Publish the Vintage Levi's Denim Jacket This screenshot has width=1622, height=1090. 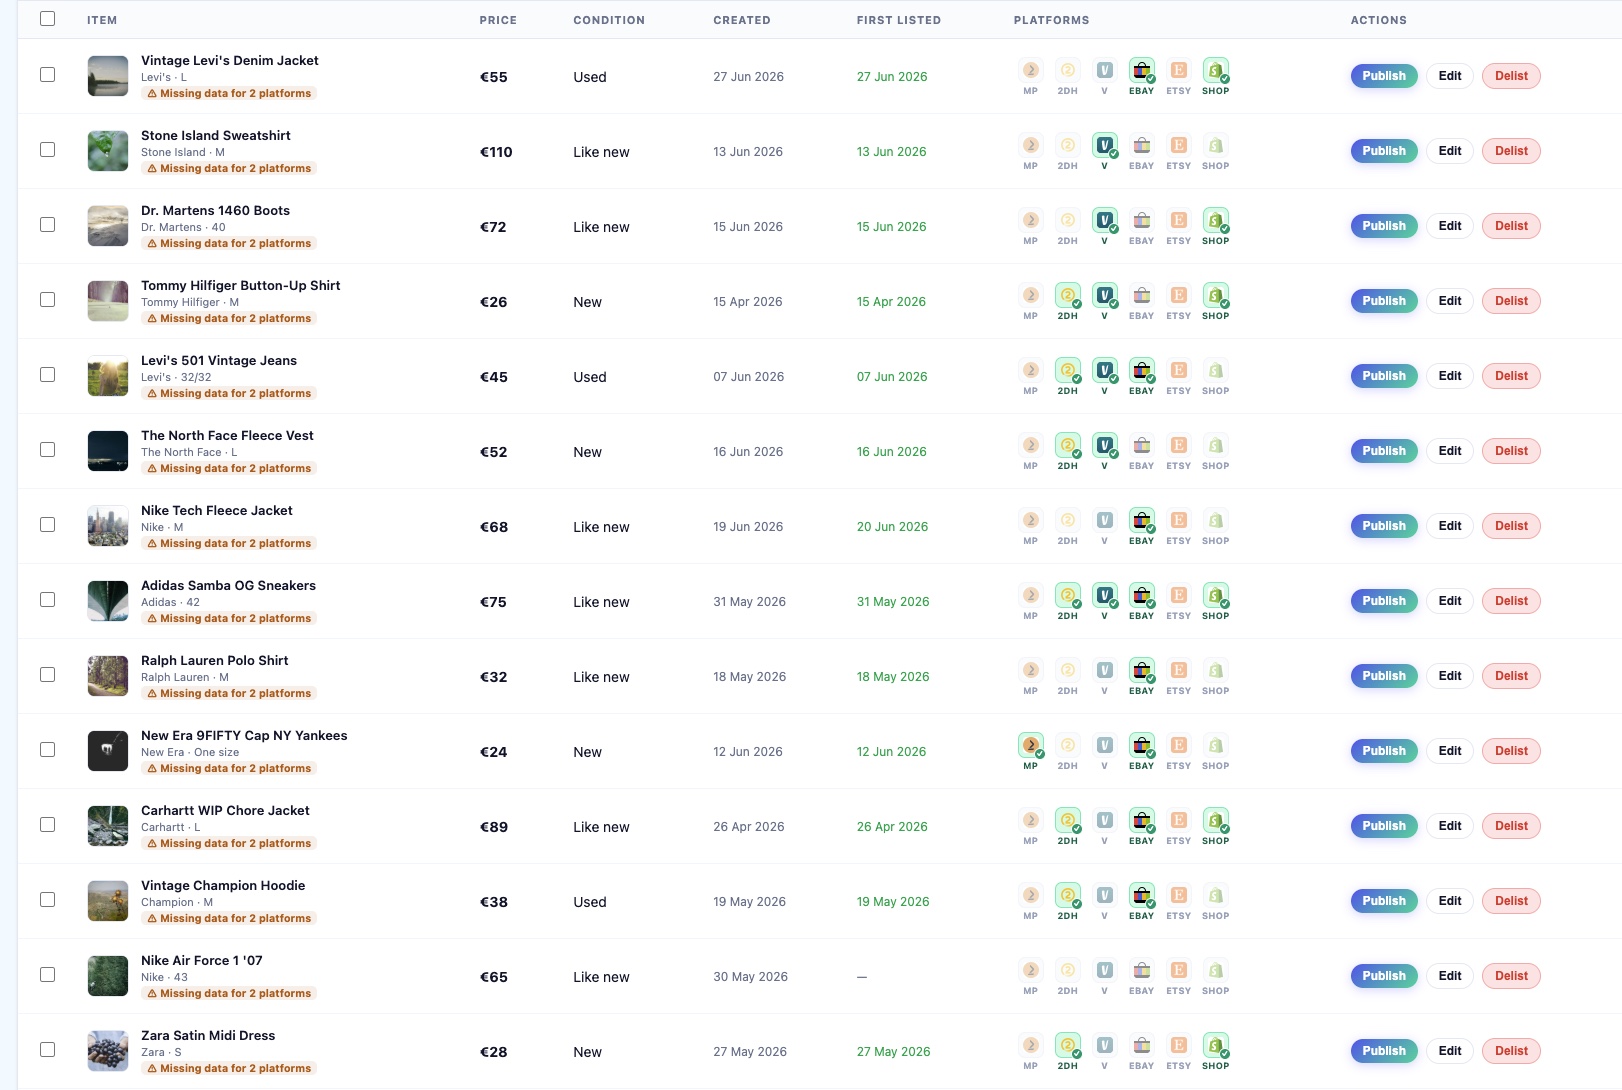tap(1384, 76)
